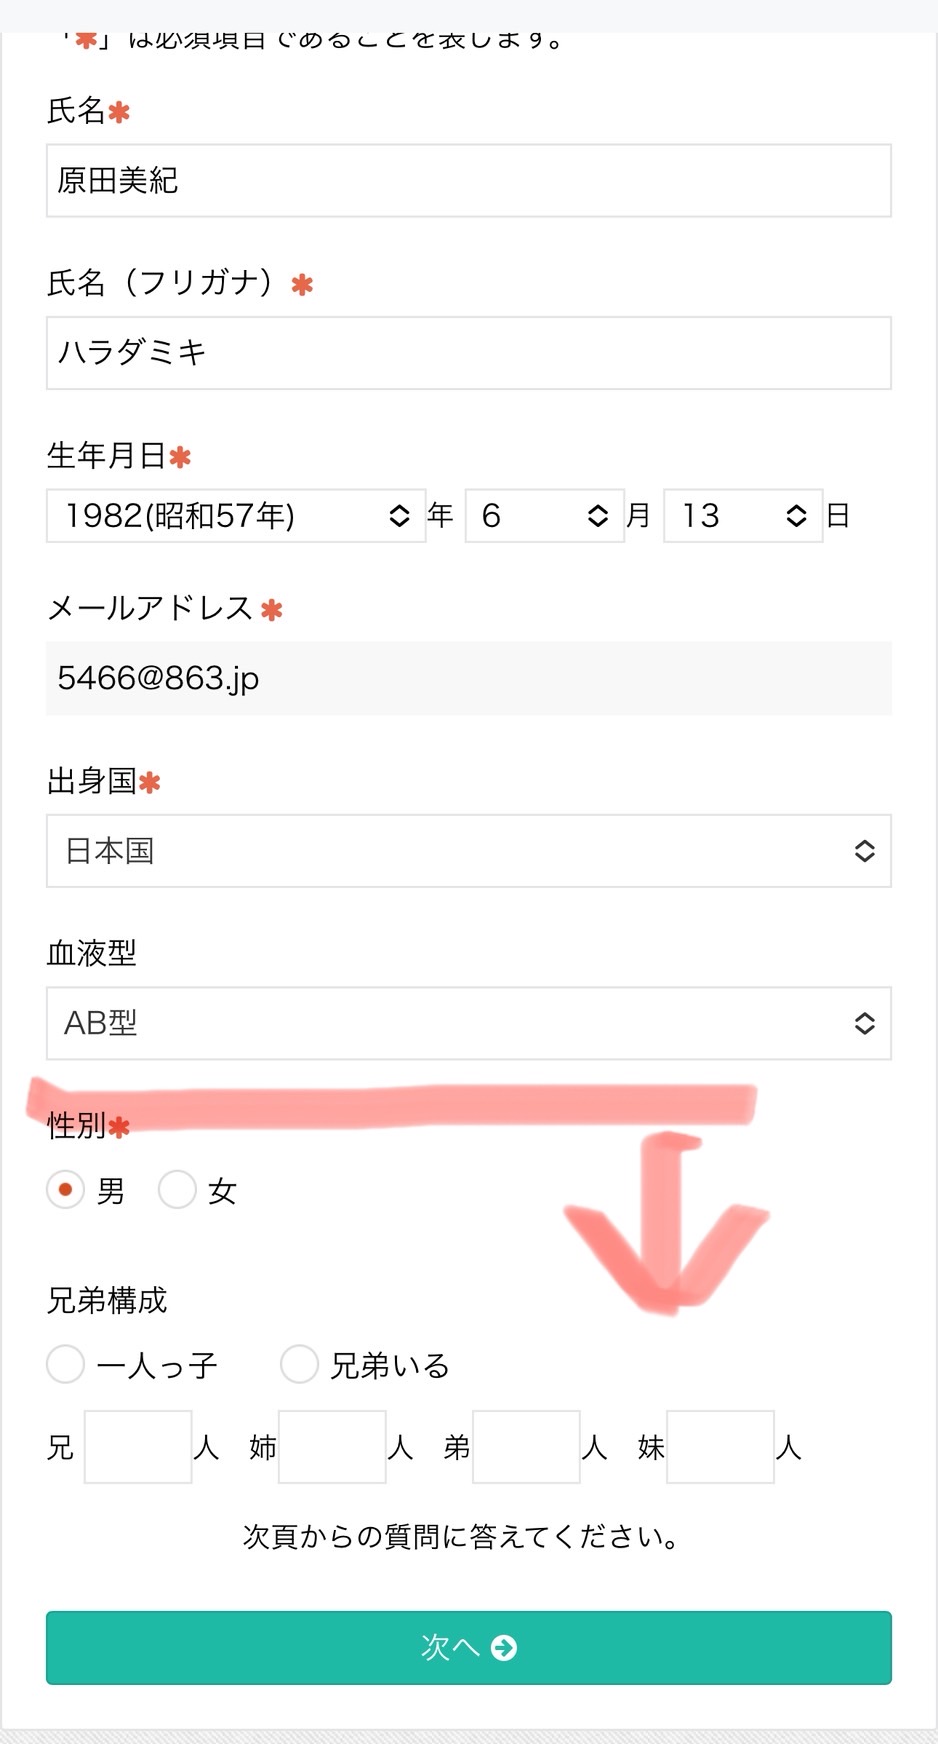Click the 氏名 field containing 原田美紀

click(x=469, y=181)
